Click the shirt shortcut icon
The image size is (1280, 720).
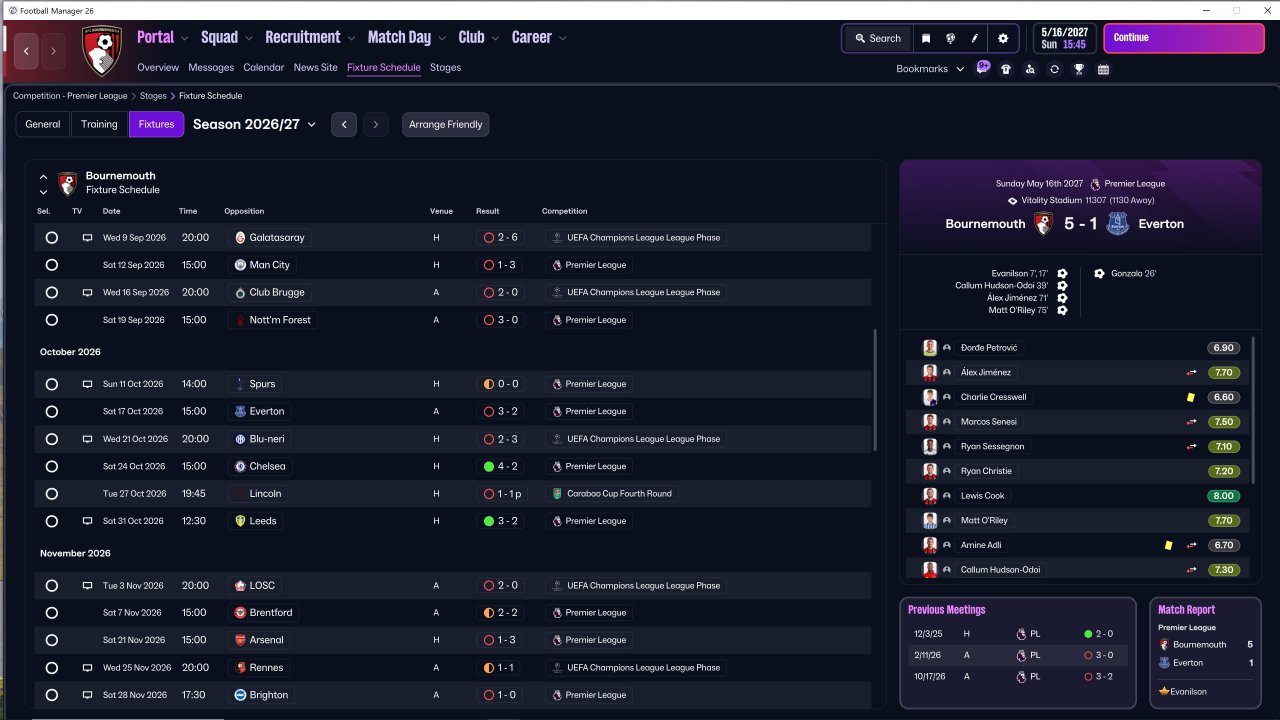click(1006, 69)
